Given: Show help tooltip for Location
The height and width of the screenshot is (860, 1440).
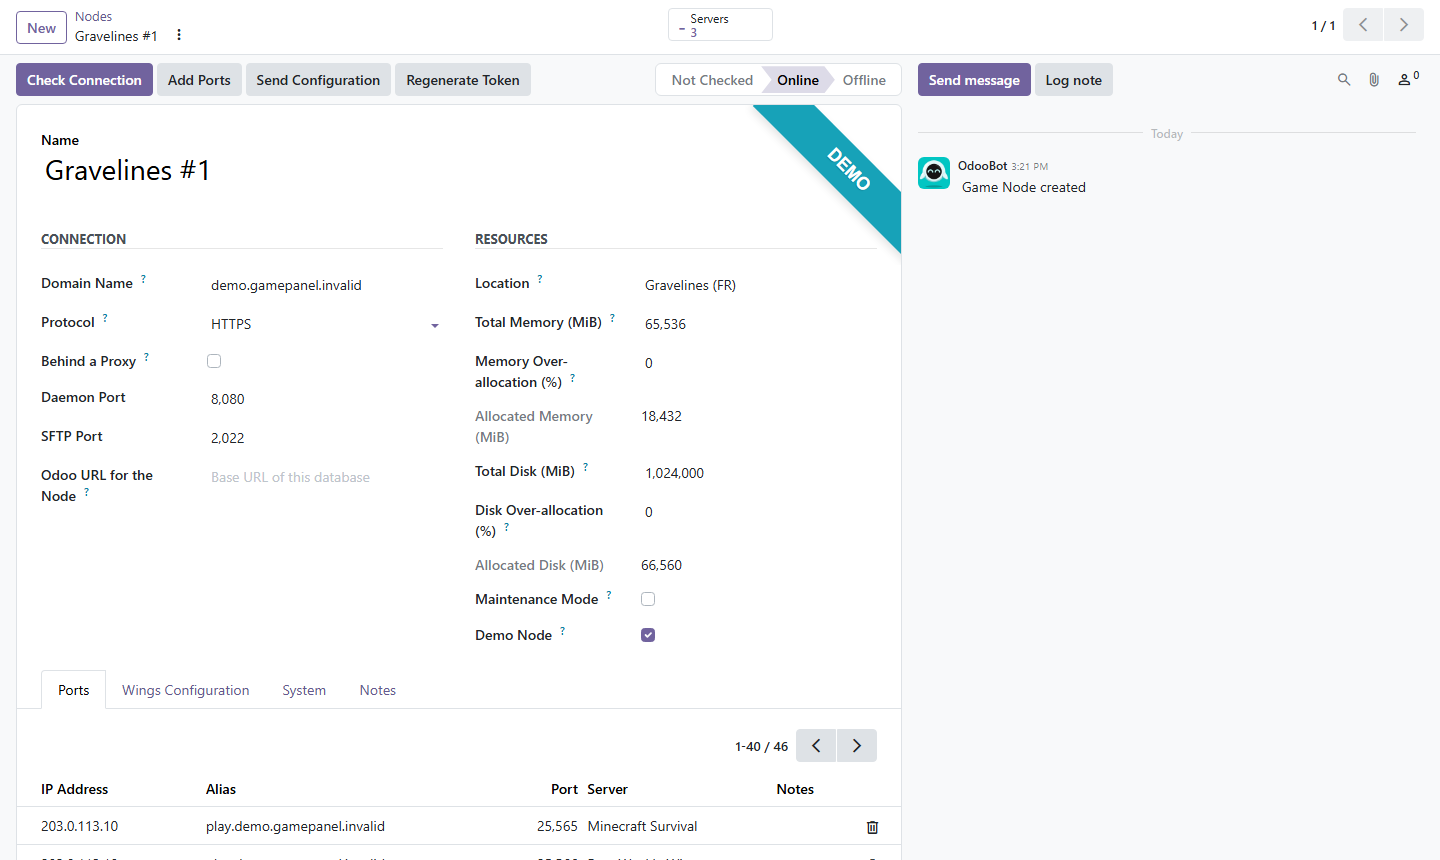Looking at the screenshot, I should [x=540, y=279].
